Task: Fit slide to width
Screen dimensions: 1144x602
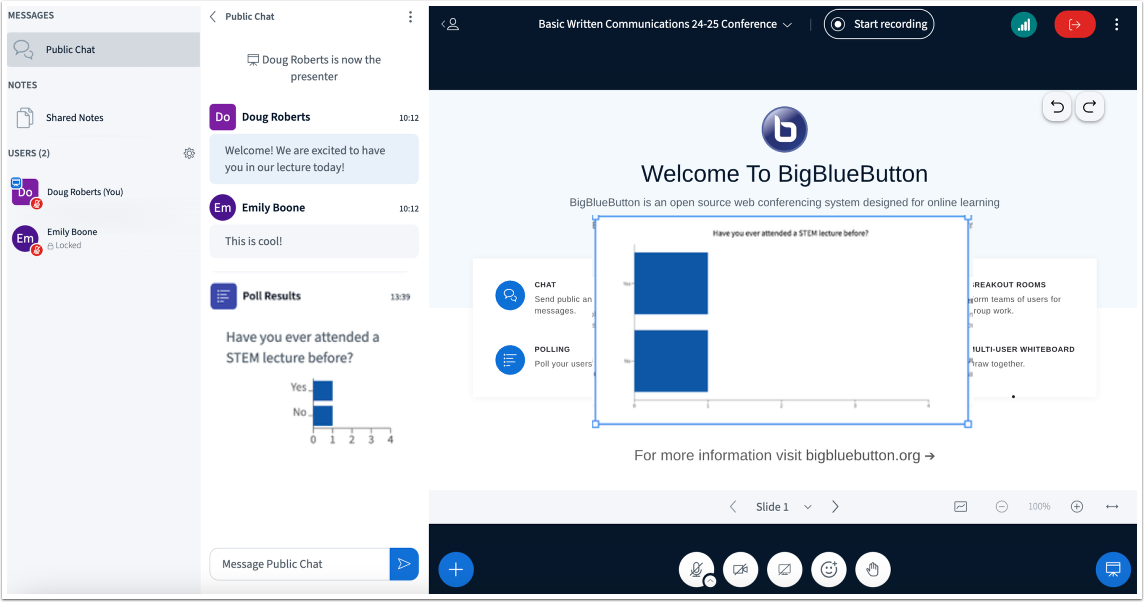Action: click(x=1112, y=506)
